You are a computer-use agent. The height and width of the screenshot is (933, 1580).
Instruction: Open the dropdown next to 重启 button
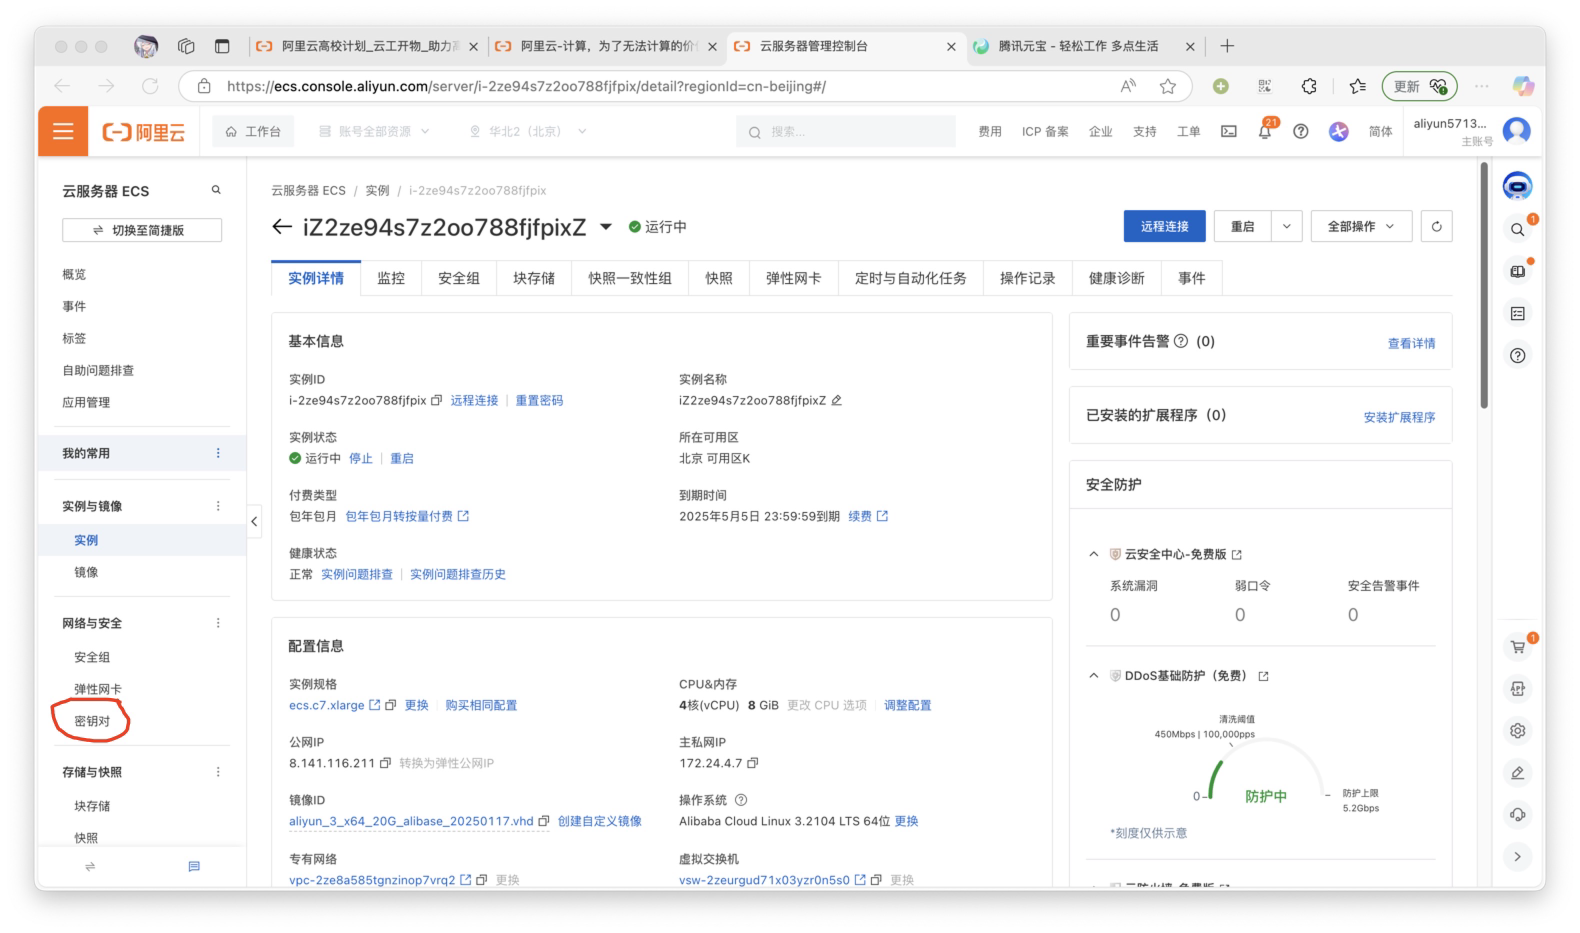[1287, 226]
